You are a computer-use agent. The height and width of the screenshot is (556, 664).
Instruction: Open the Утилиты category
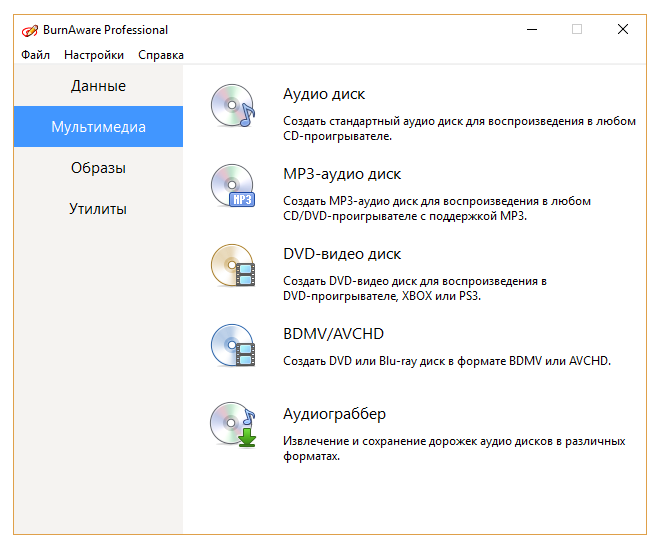tap(98, 209)
